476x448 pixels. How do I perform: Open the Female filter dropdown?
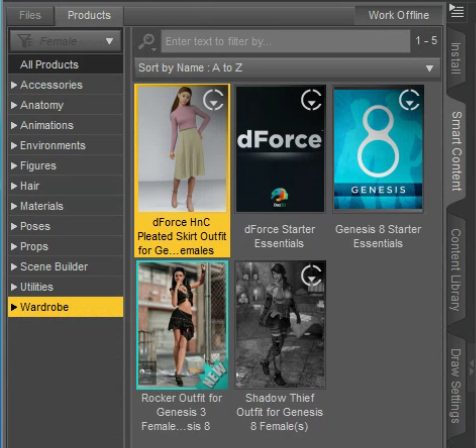pos(65,41)
